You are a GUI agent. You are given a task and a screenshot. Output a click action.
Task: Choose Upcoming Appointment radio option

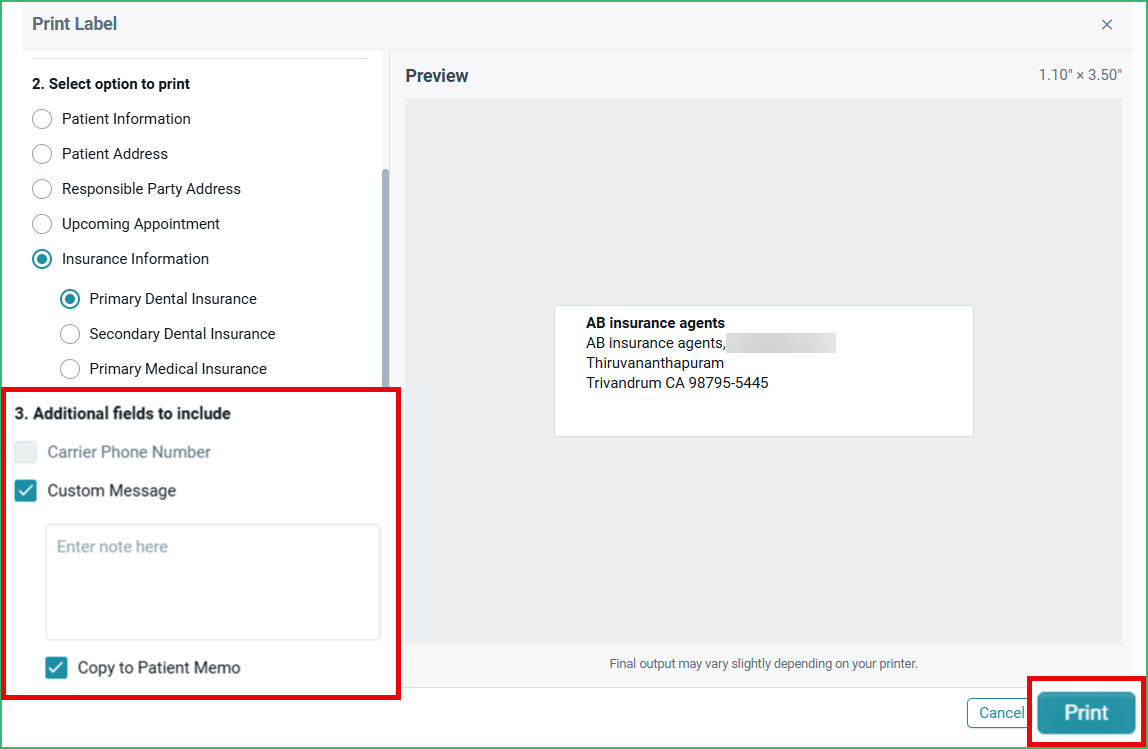42,224
